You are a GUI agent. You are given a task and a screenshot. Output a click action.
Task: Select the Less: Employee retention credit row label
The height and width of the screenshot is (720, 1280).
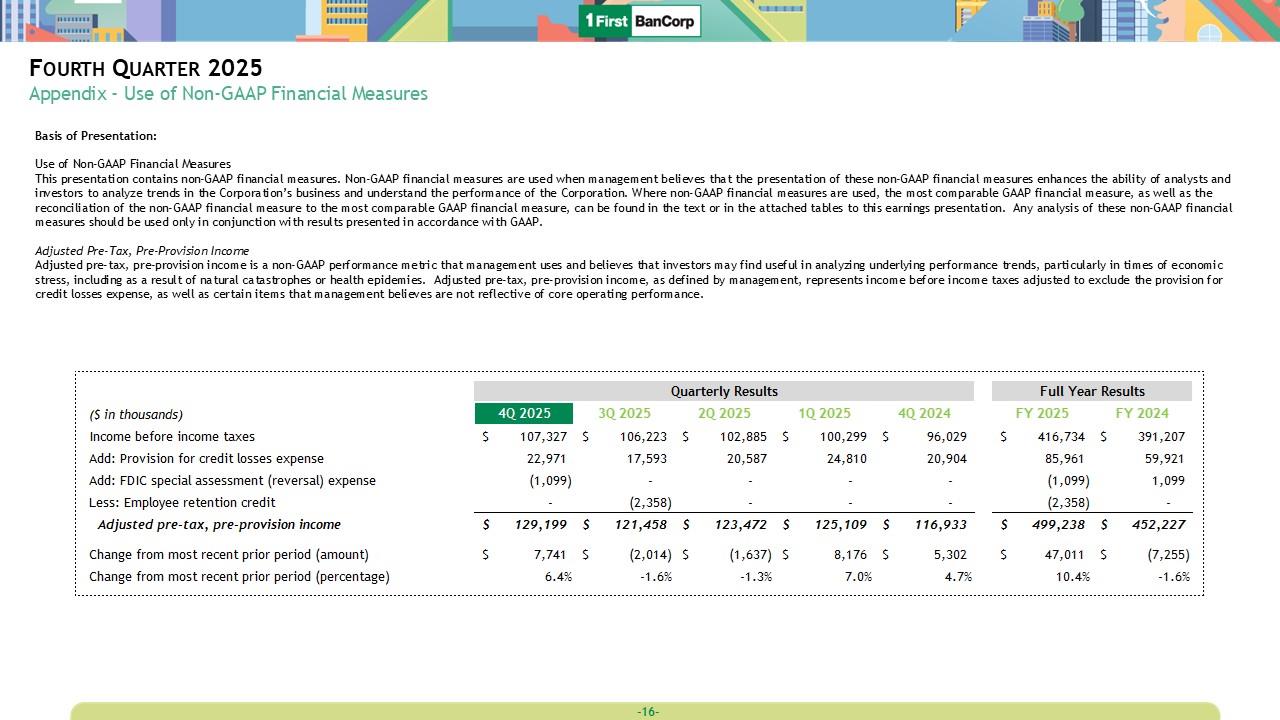pos(182,503)
